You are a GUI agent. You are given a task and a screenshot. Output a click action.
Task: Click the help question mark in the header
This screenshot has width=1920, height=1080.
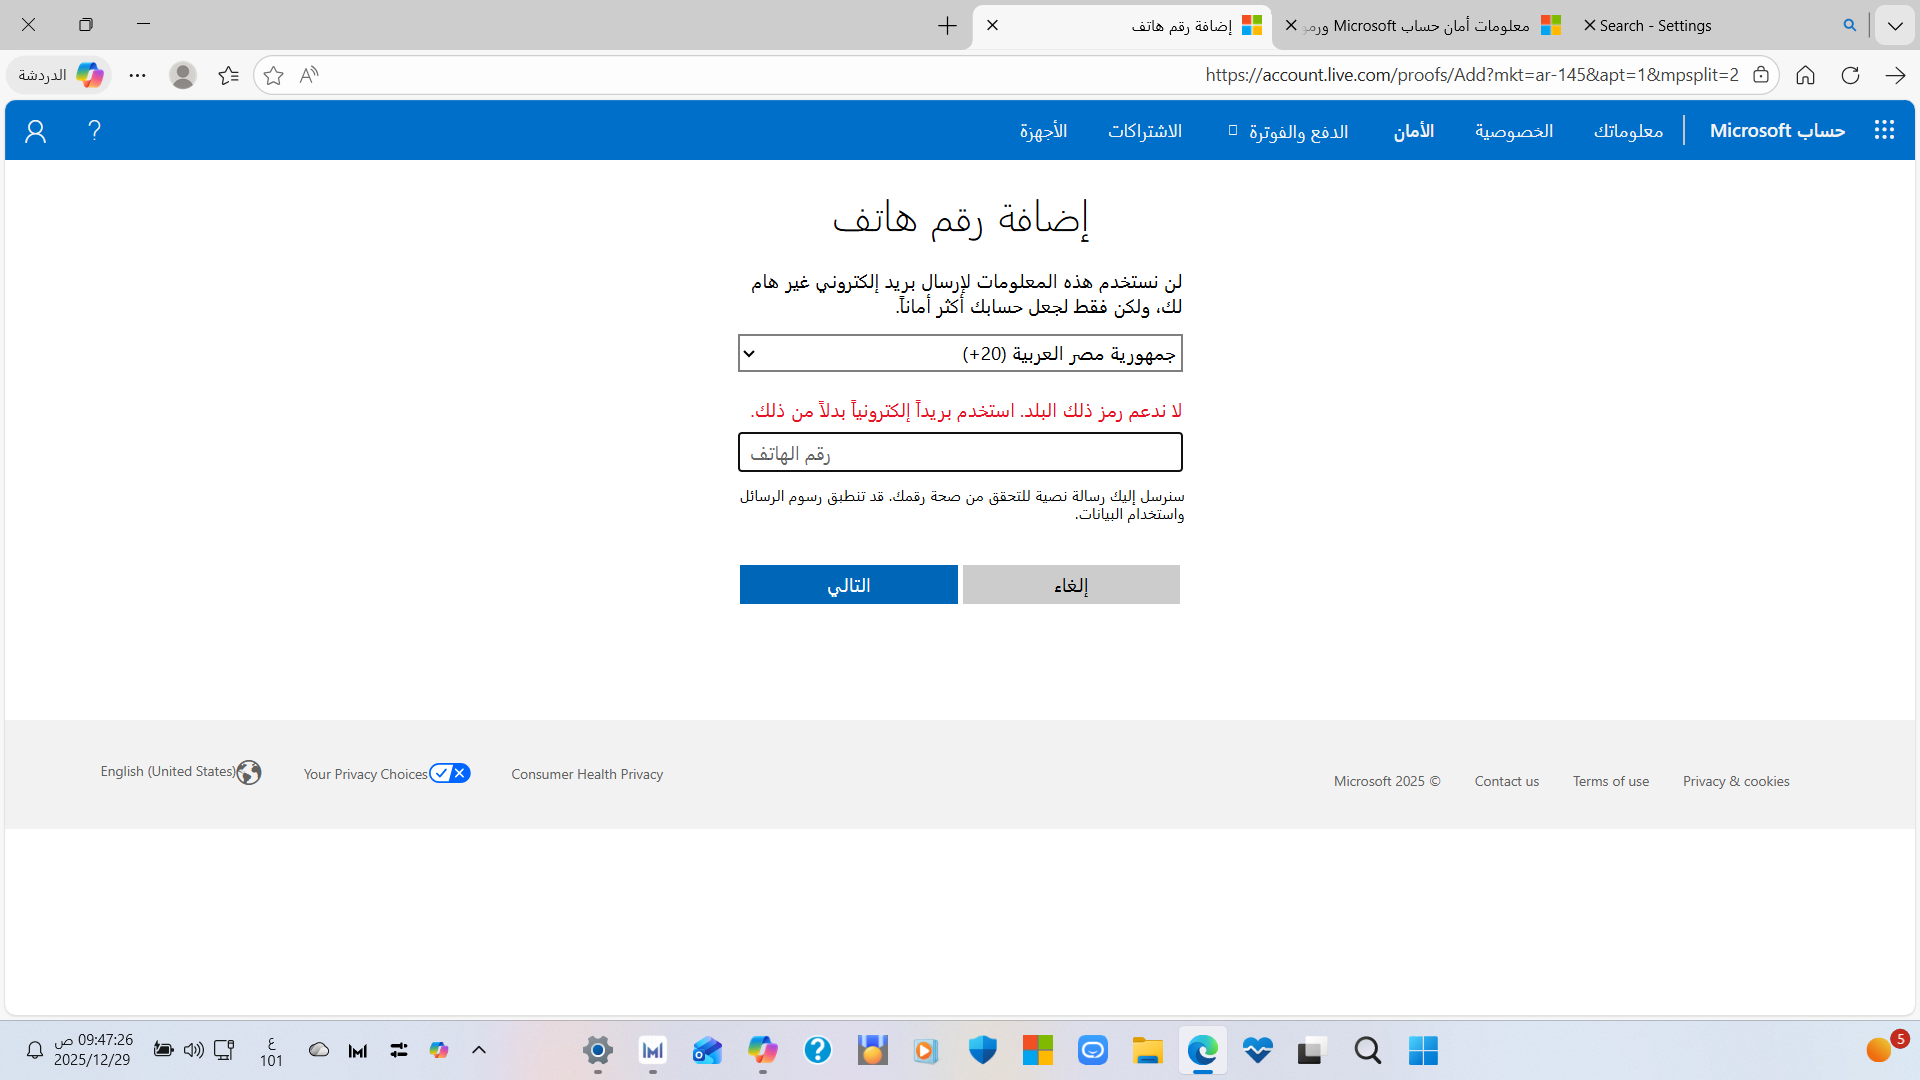(x=94, y=130)
